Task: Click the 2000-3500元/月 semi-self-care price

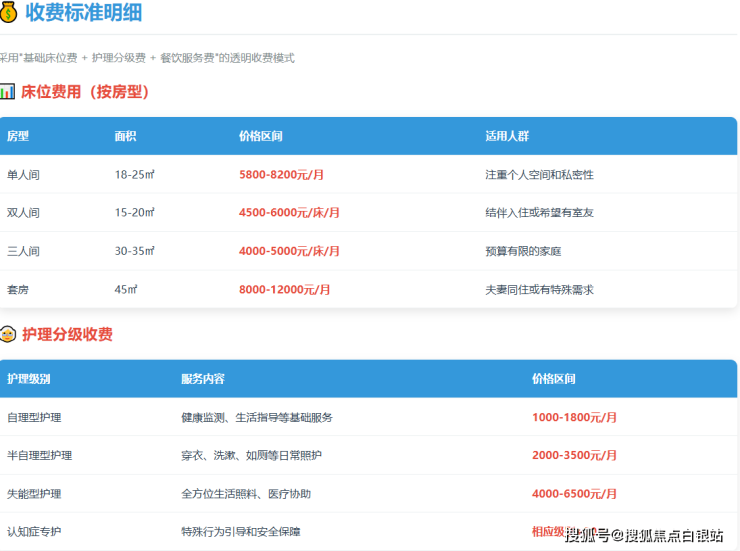Action: 574,455
